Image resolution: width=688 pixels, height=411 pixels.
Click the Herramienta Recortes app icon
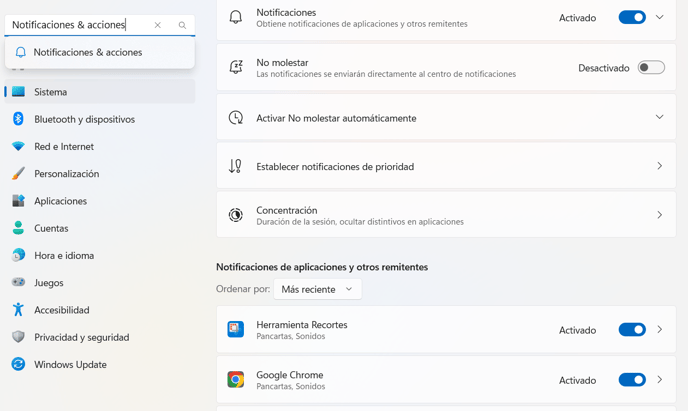tap(236, 329)
